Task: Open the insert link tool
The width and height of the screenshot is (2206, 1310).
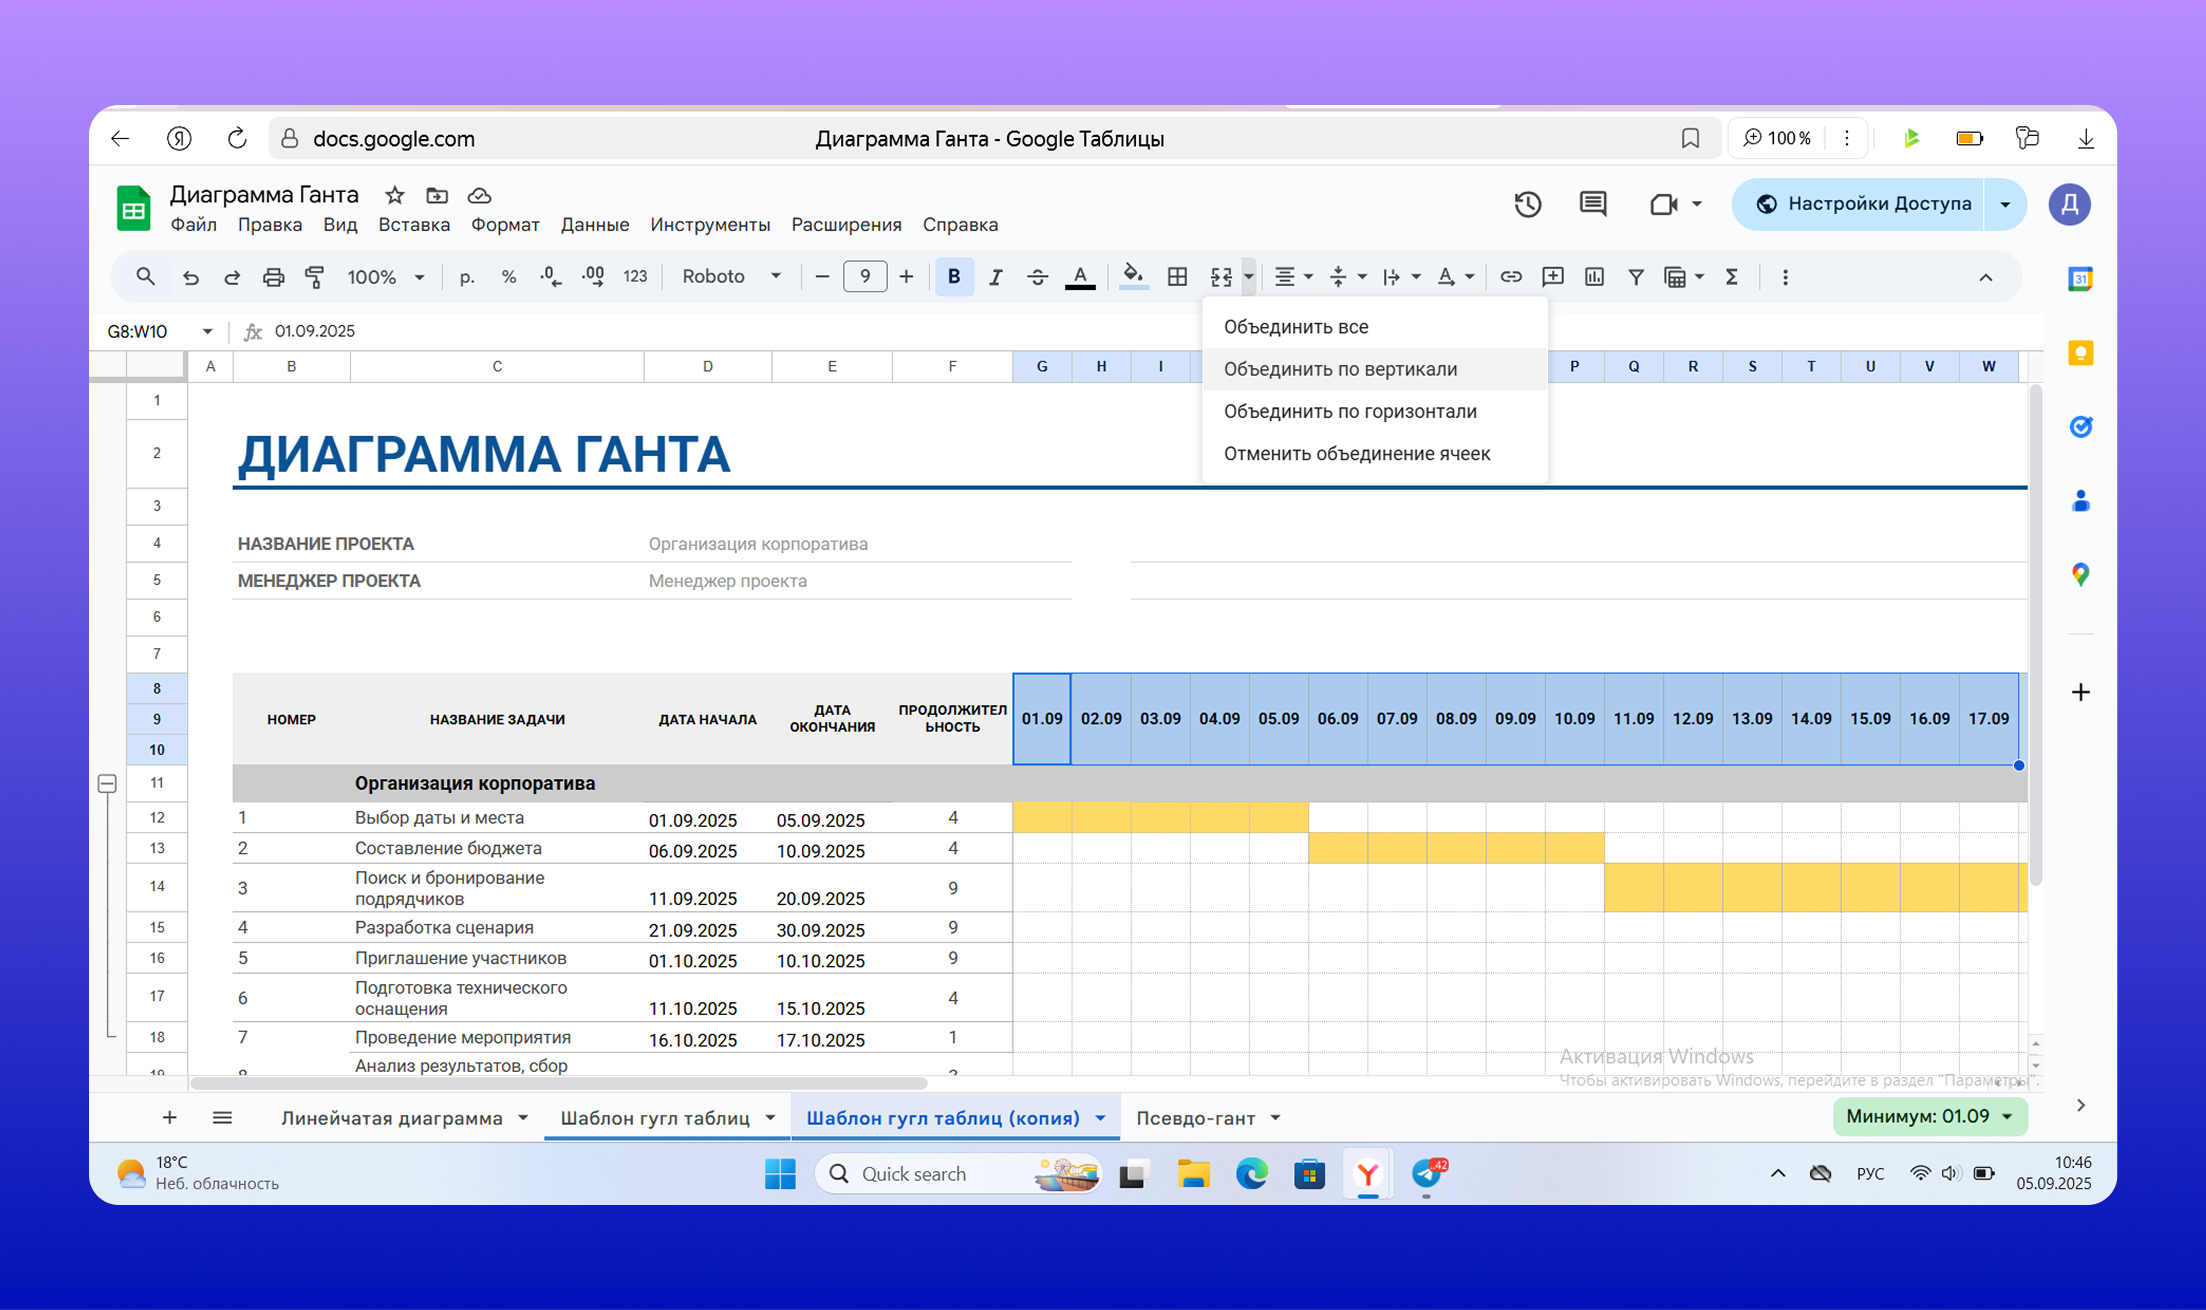Action: point(1510,277)
